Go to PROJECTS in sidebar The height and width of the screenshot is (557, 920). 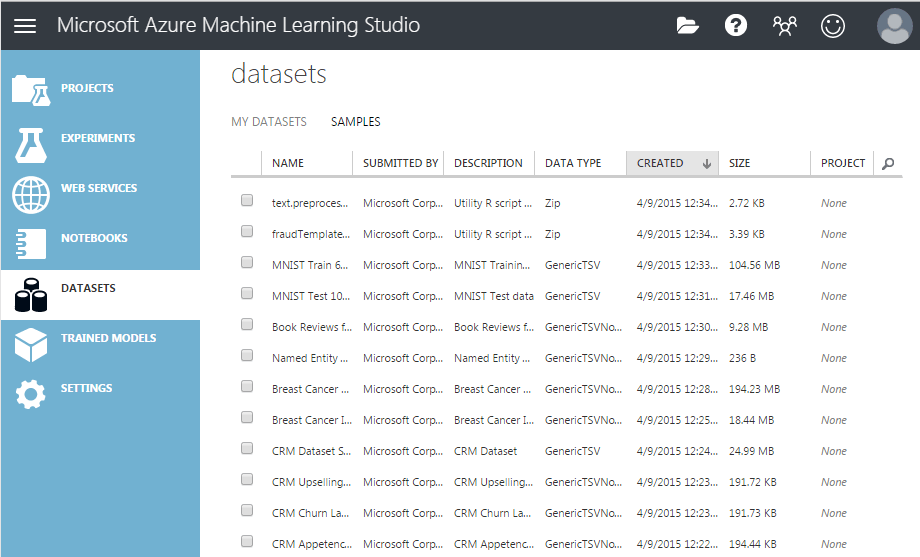click(x=87, y=88)
